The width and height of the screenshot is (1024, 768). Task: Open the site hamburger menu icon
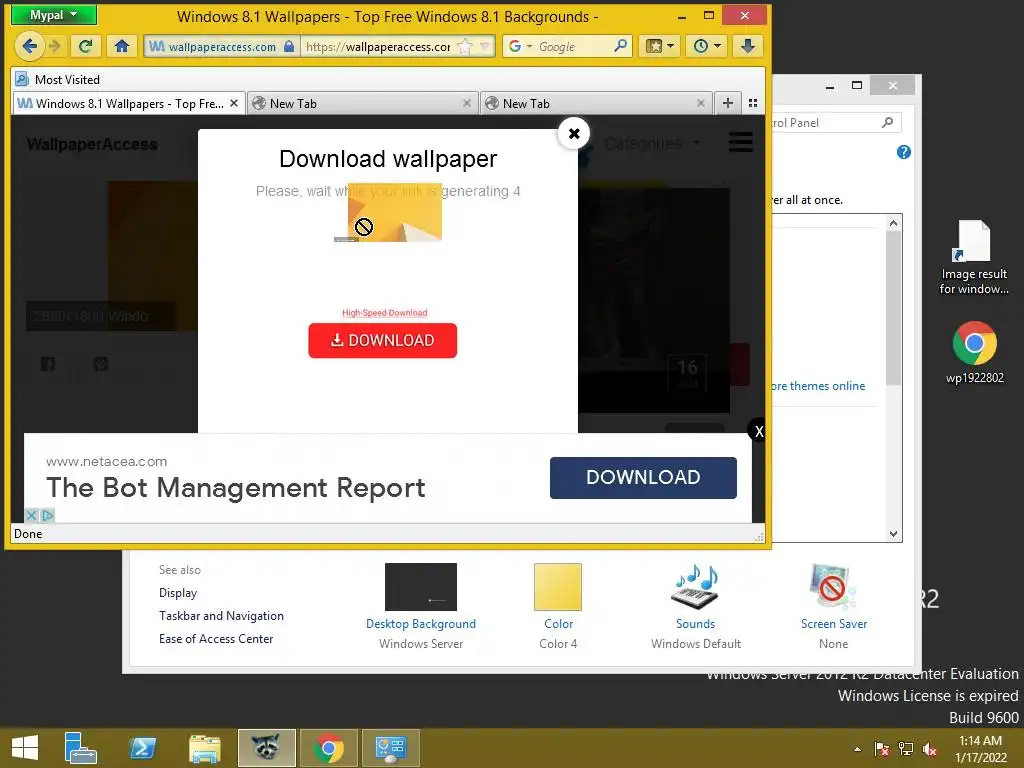(741, 142)
